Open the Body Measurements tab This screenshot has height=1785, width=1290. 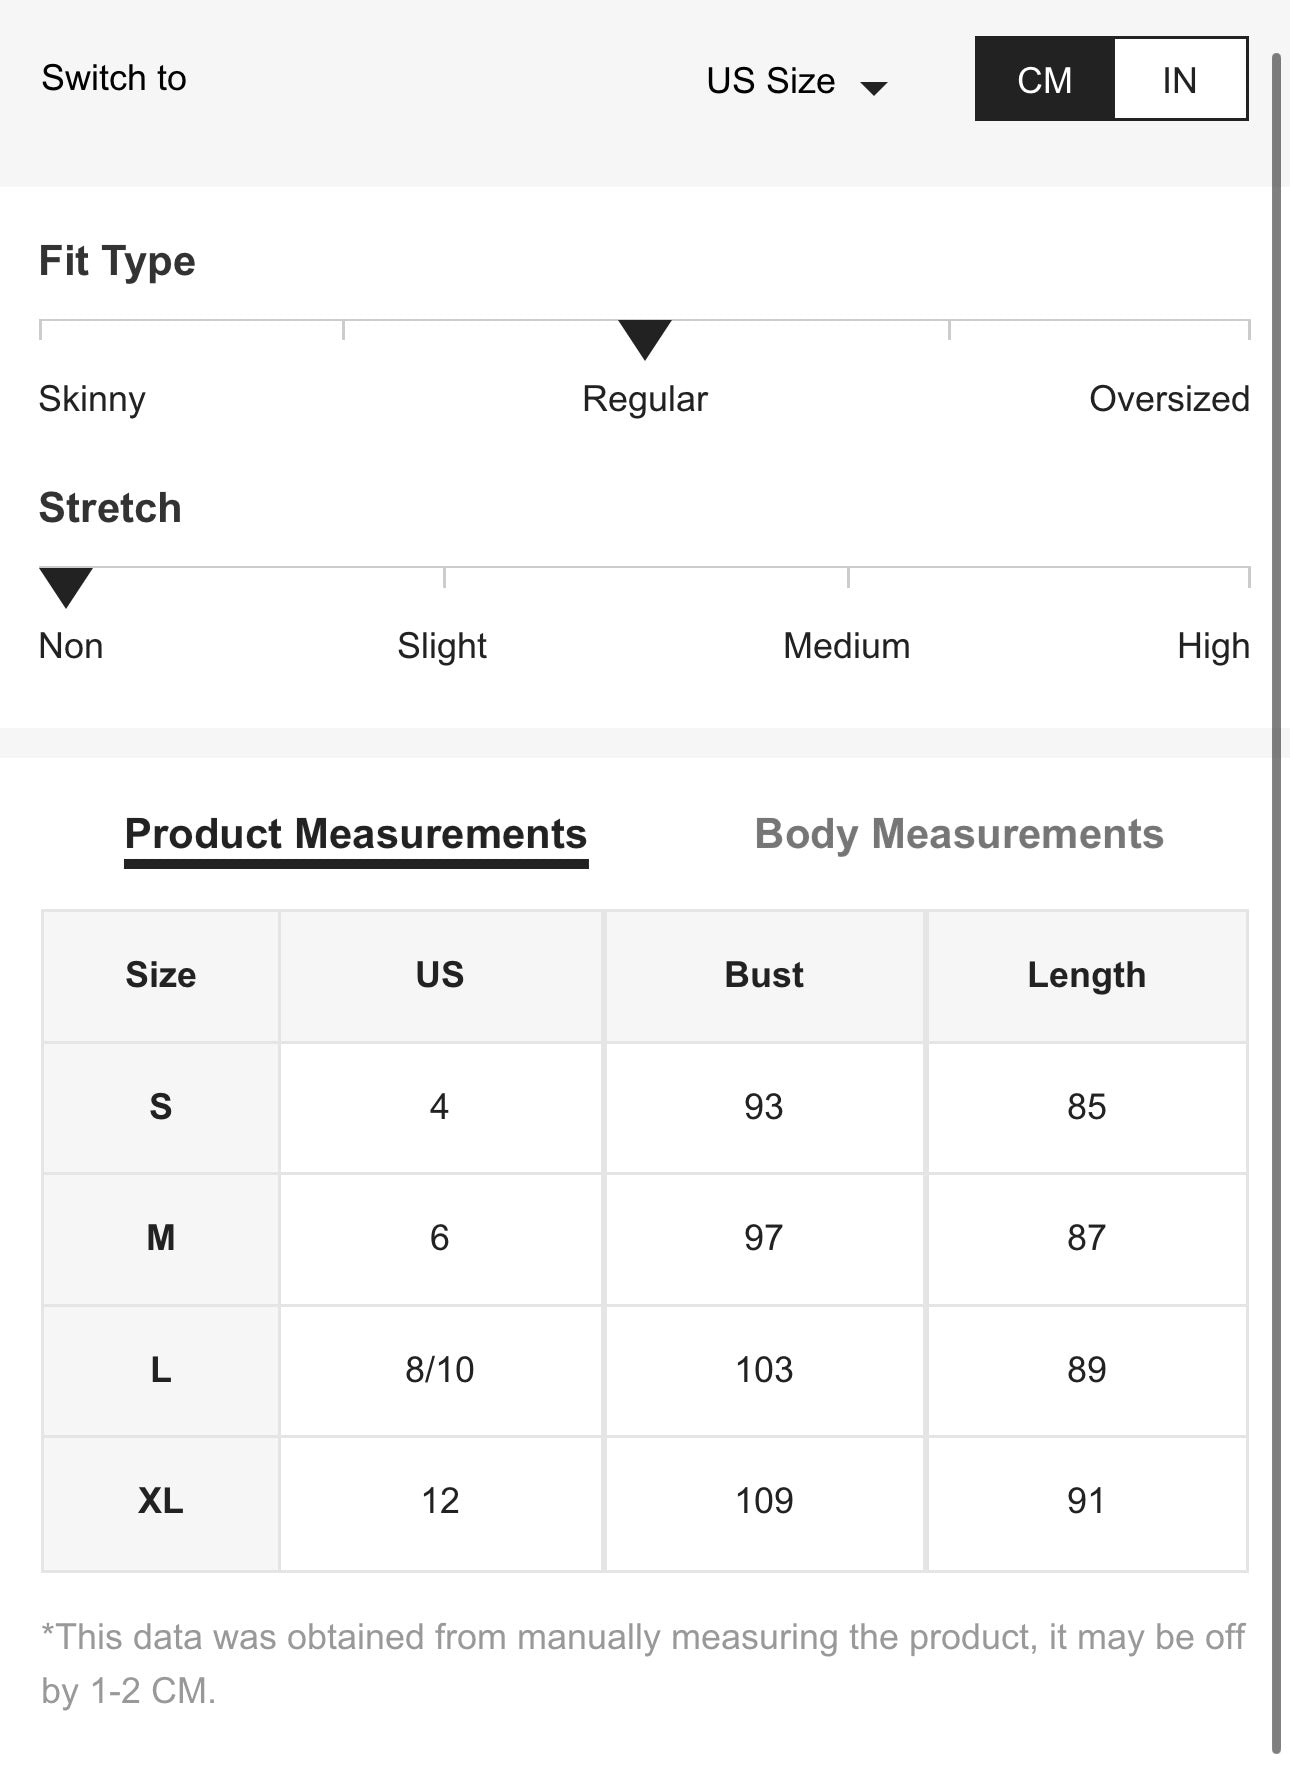click(959, 834)
